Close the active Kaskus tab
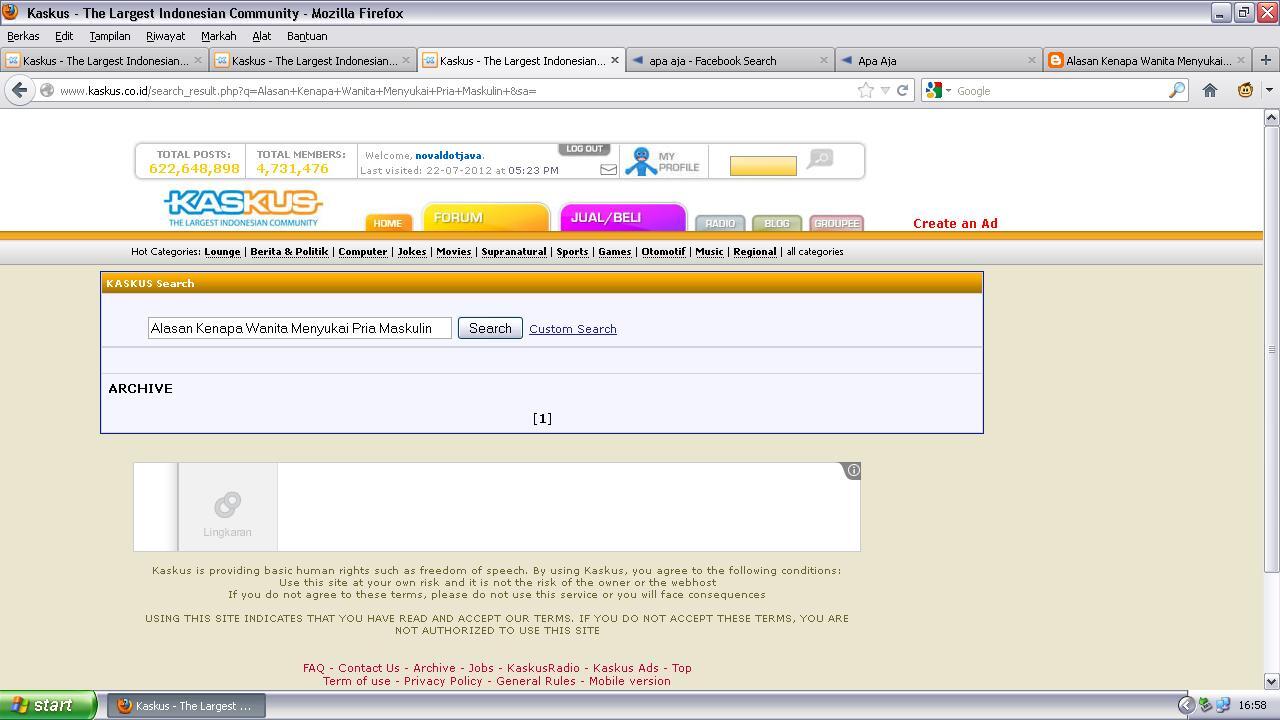 point(615,60)
